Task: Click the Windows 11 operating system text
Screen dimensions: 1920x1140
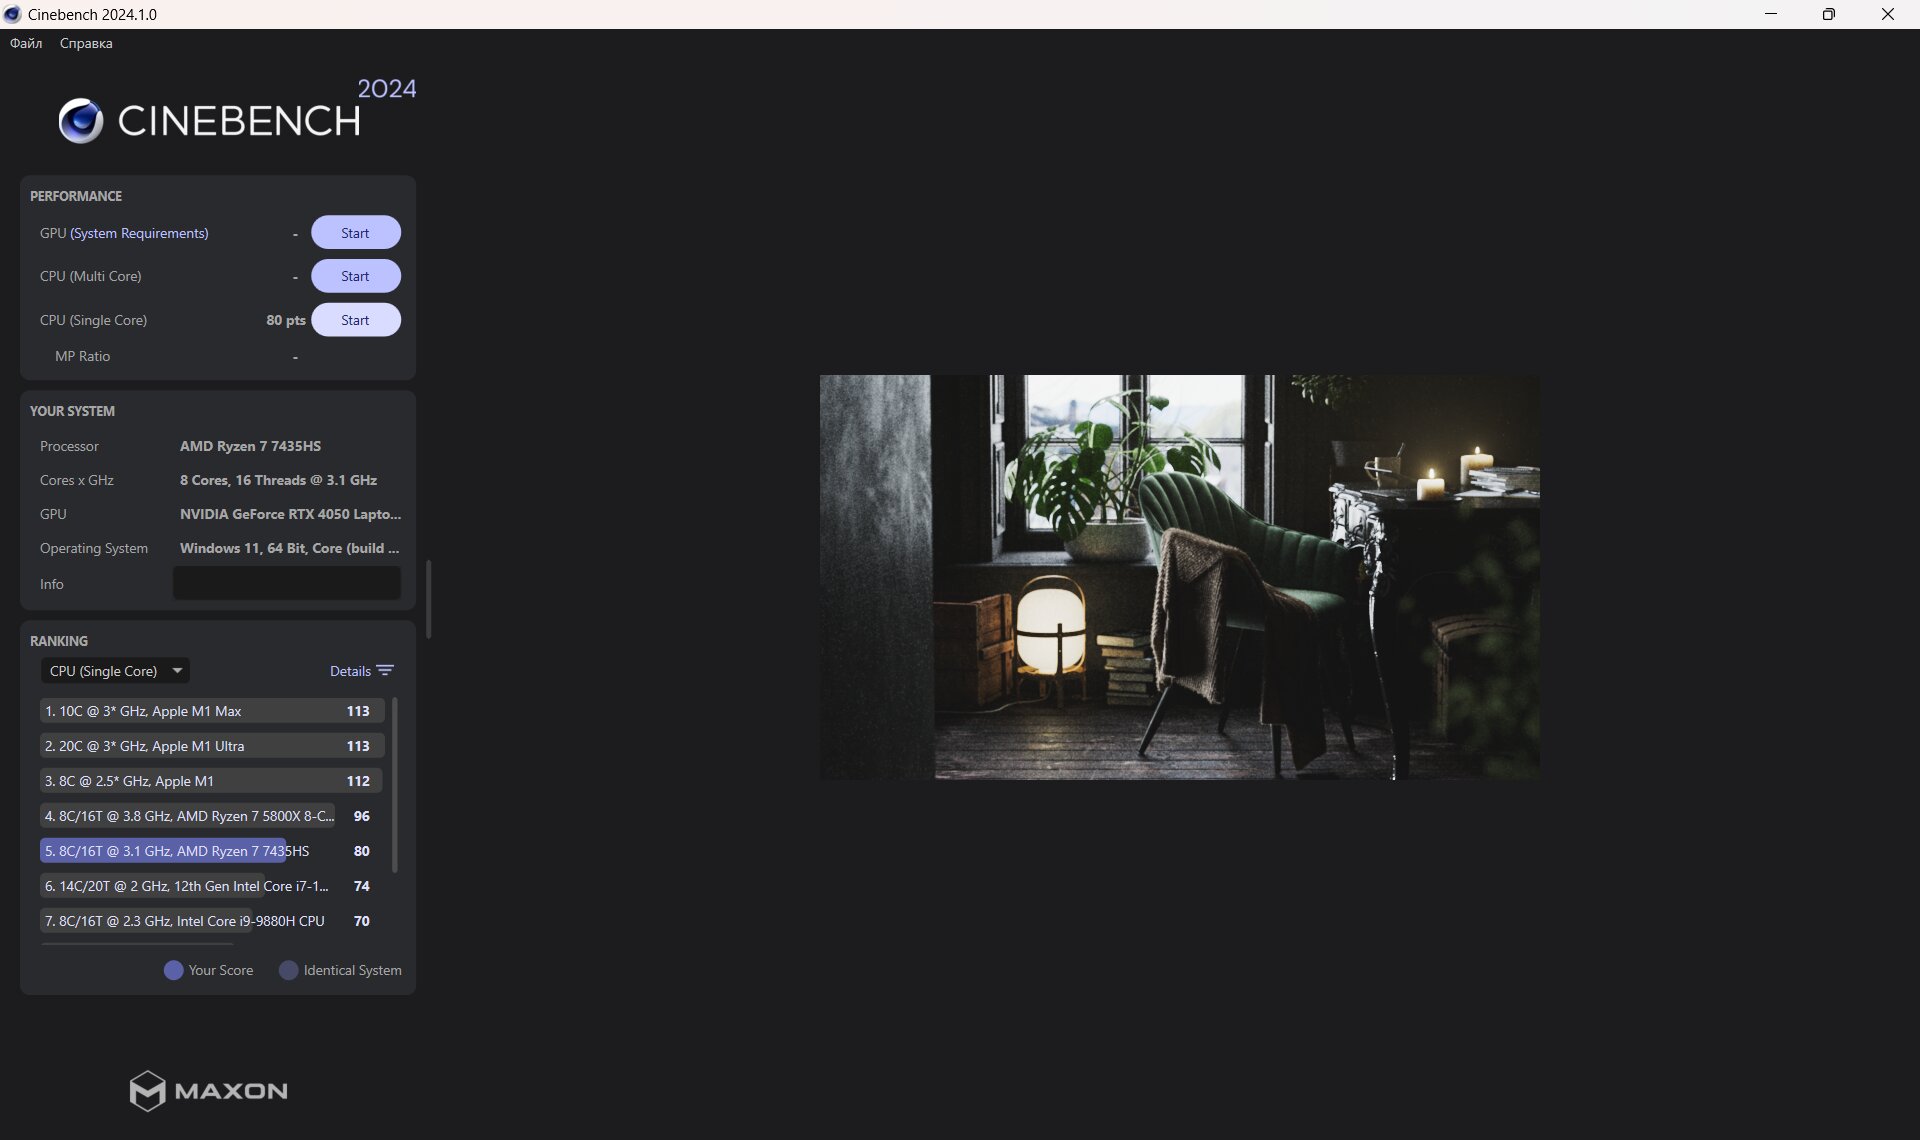Action: coord(289,548)
